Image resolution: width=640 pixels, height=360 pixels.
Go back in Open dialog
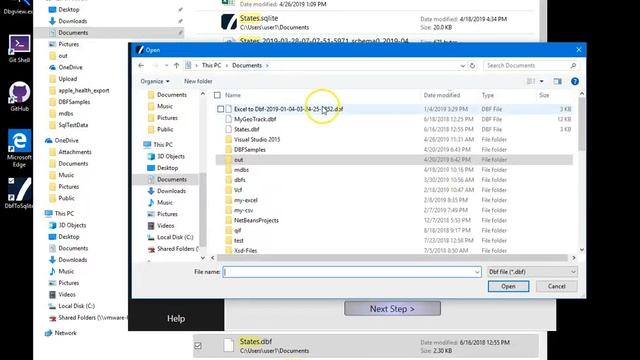coord(141,65)
